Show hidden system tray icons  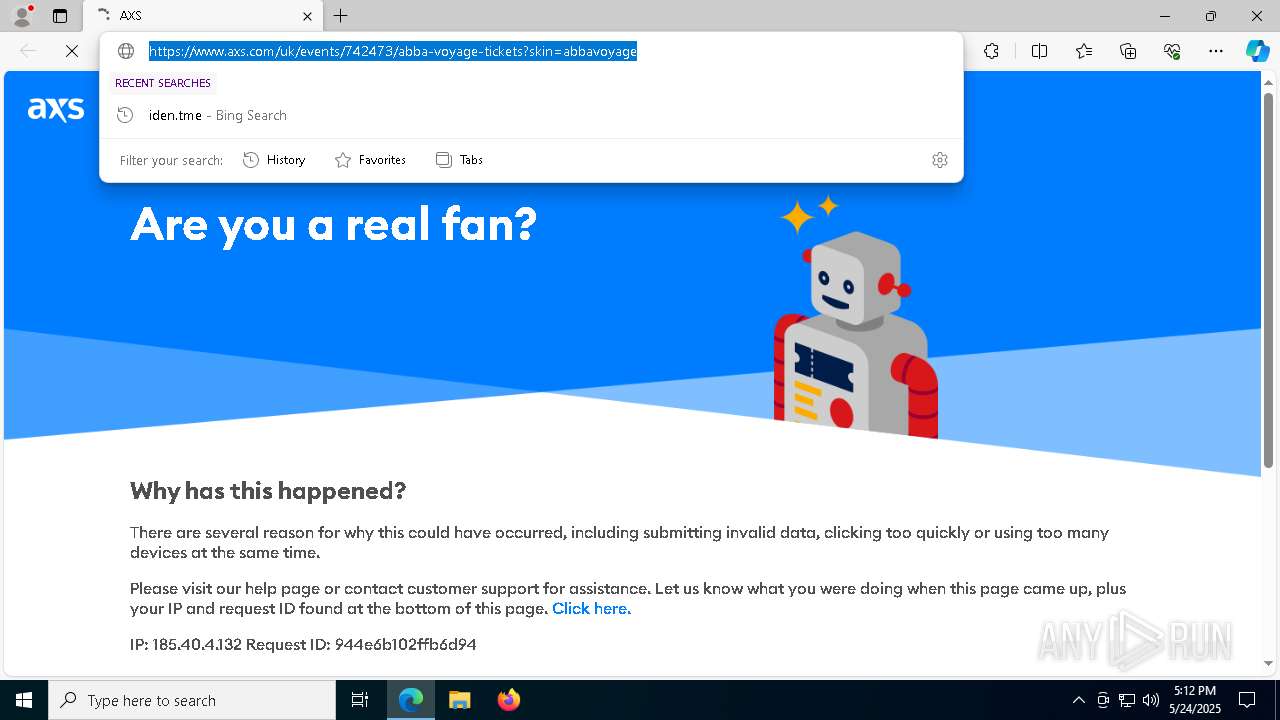1078,700
